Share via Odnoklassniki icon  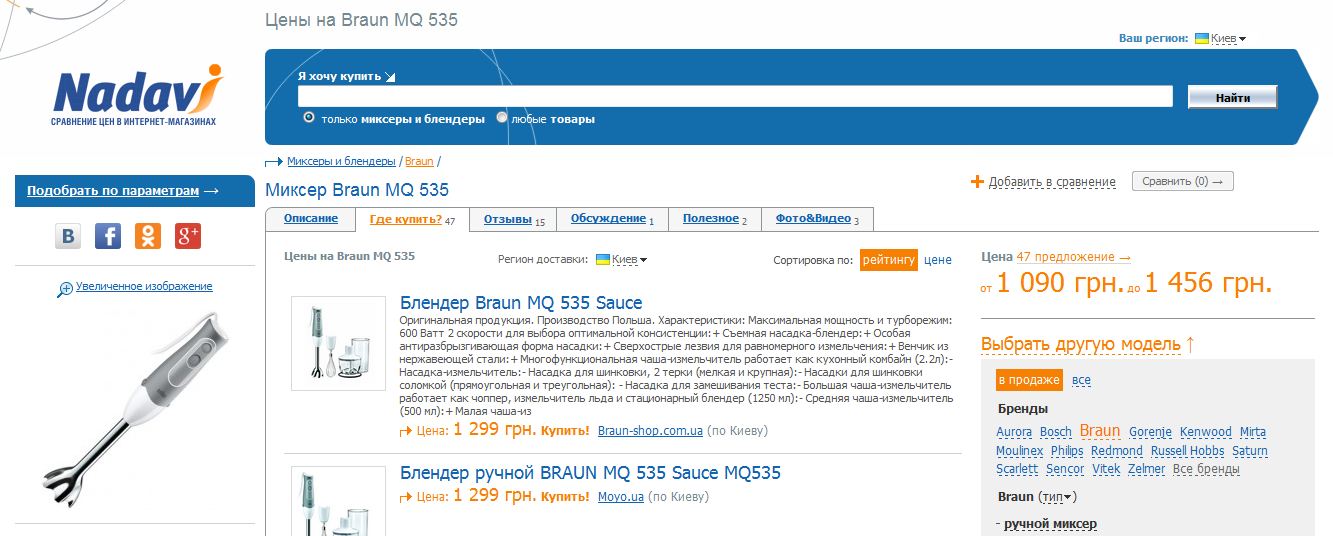pos(148,236)
